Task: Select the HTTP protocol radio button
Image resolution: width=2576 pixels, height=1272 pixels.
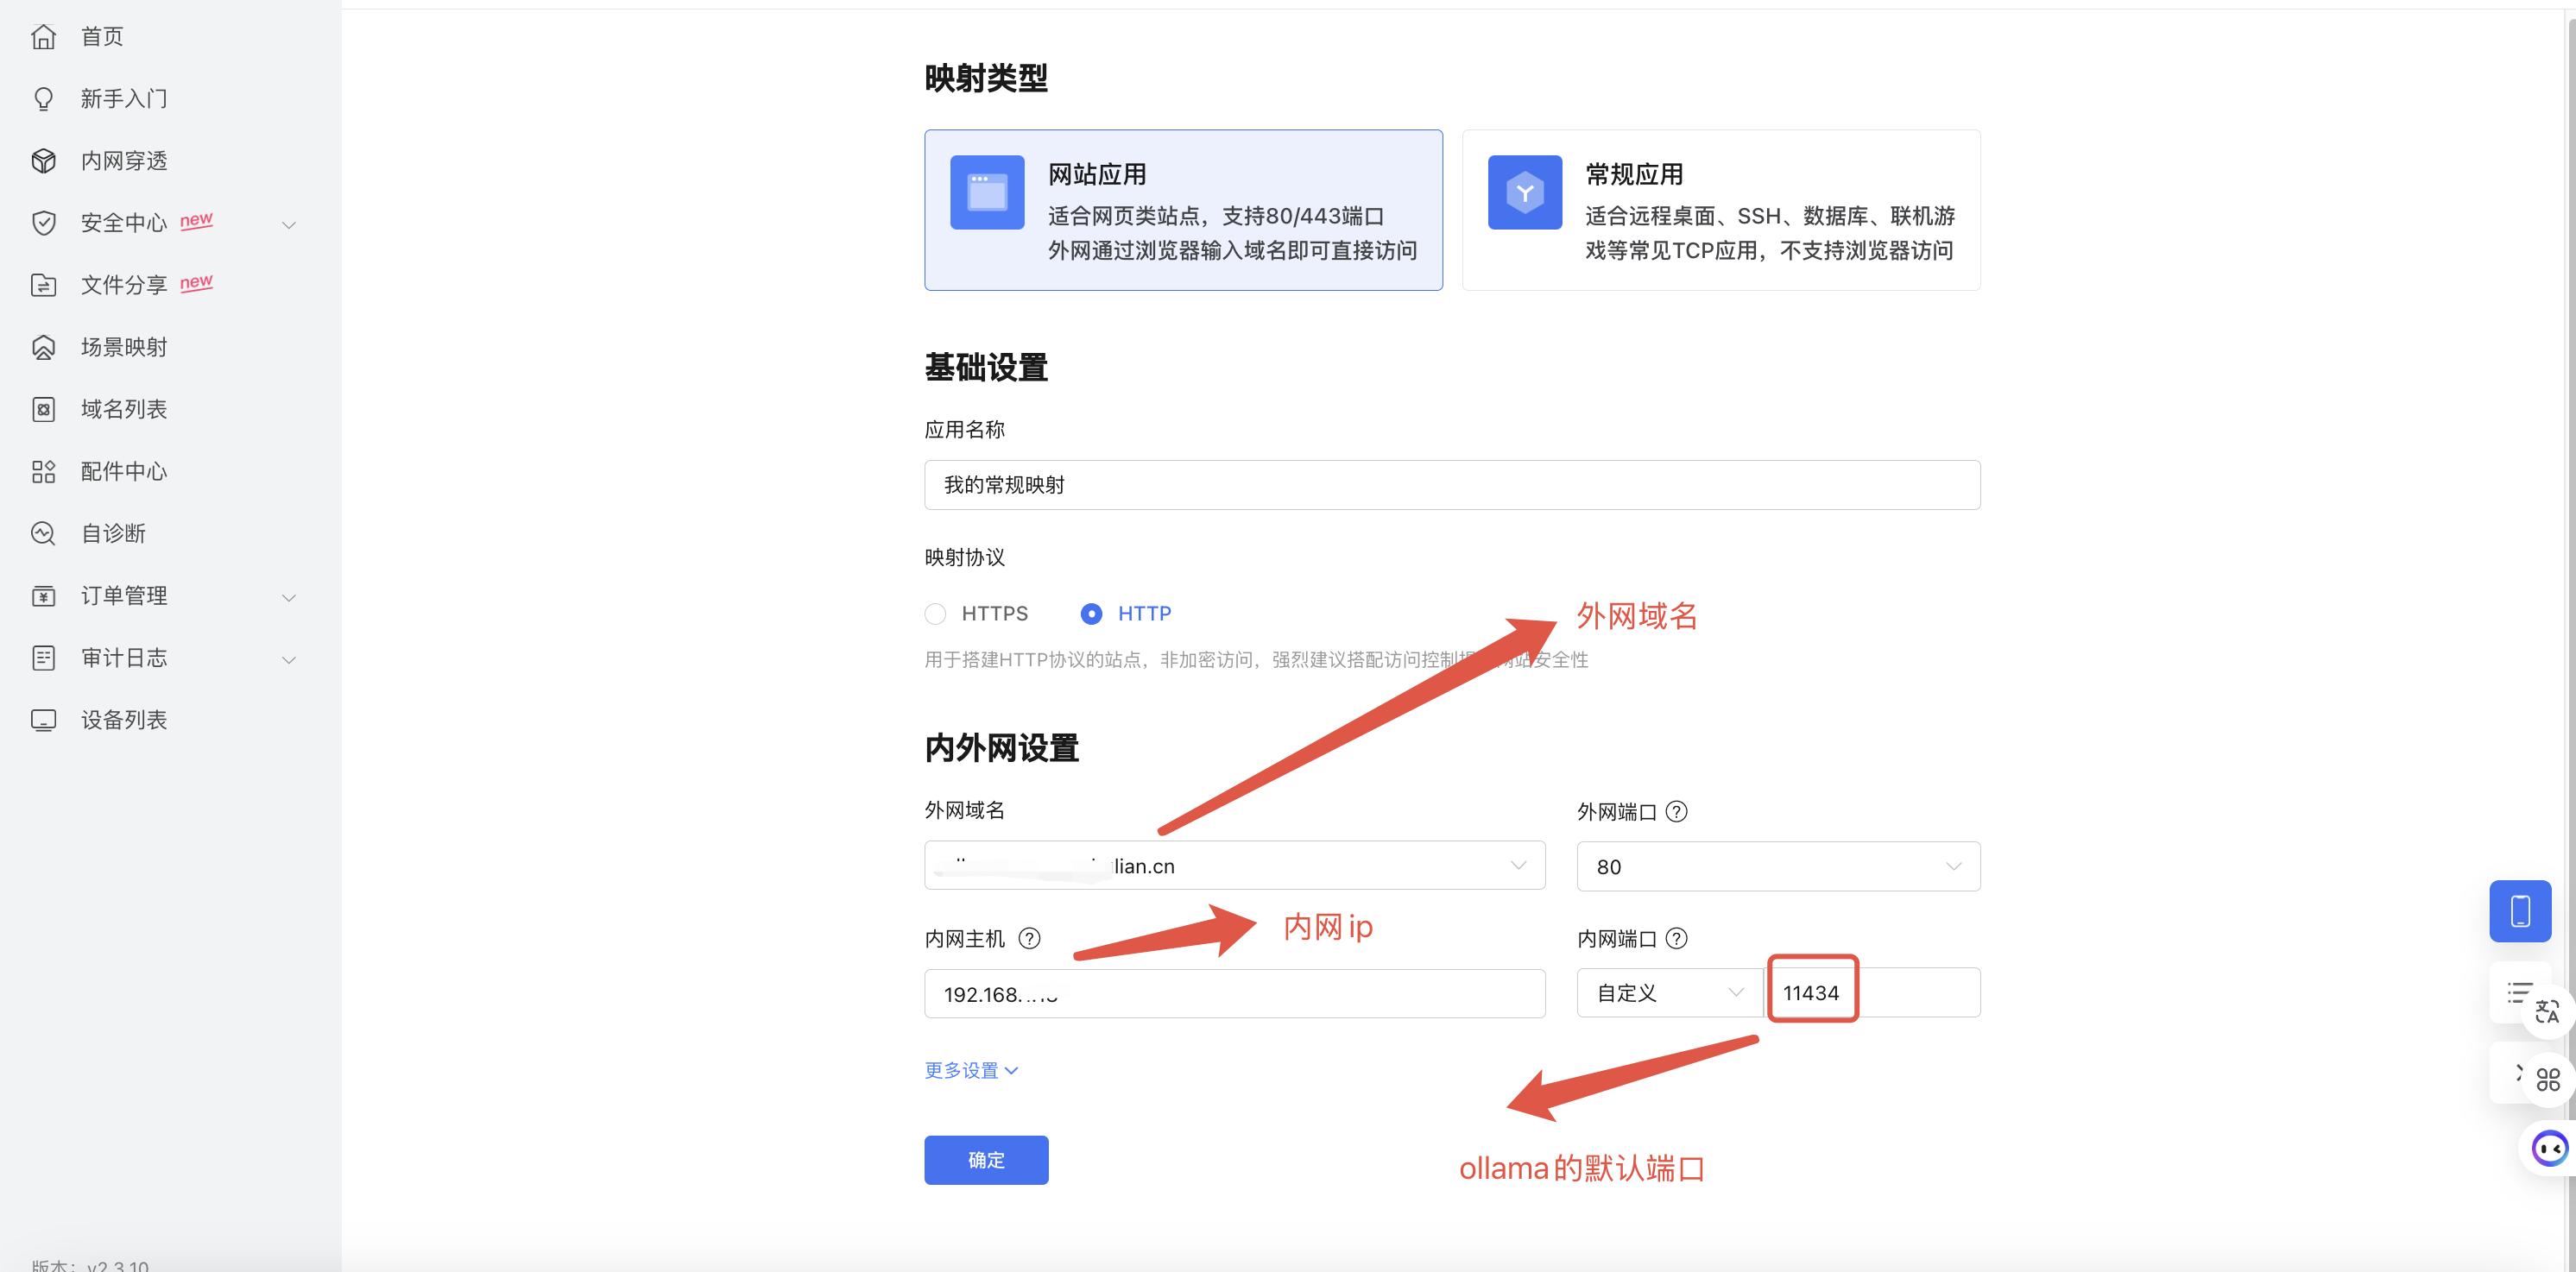Action: [x=1091, y=614]
